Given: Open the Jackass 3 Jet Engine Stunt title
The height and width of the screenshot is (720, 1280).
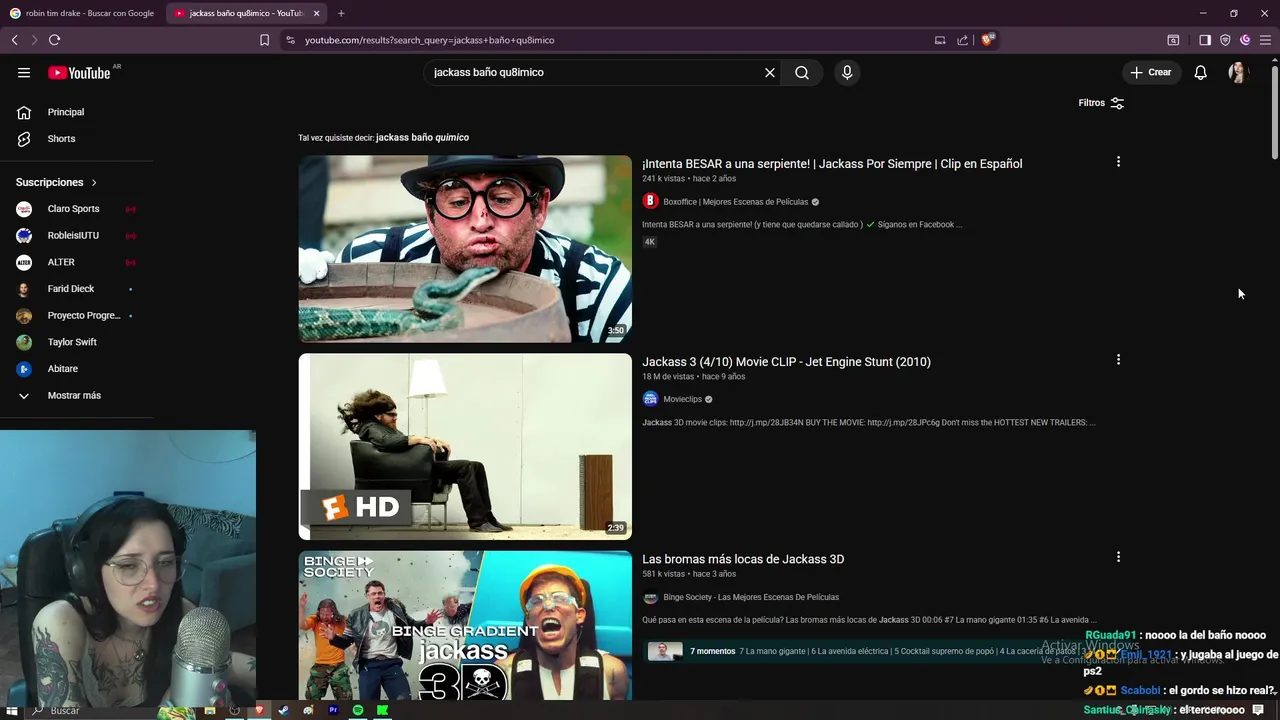Looking at the screenshot, I should (786, 362).
